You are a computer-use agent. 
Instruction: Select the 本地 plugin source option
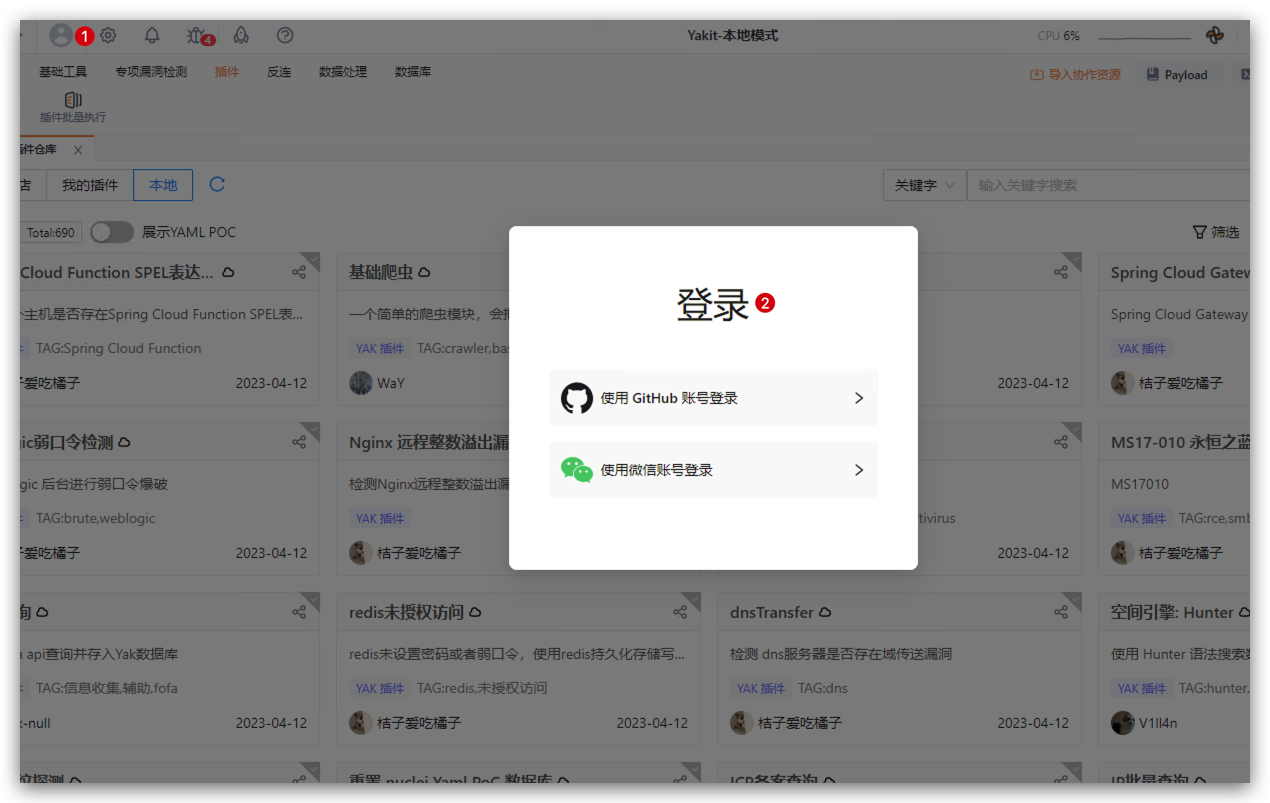point(163,185)
